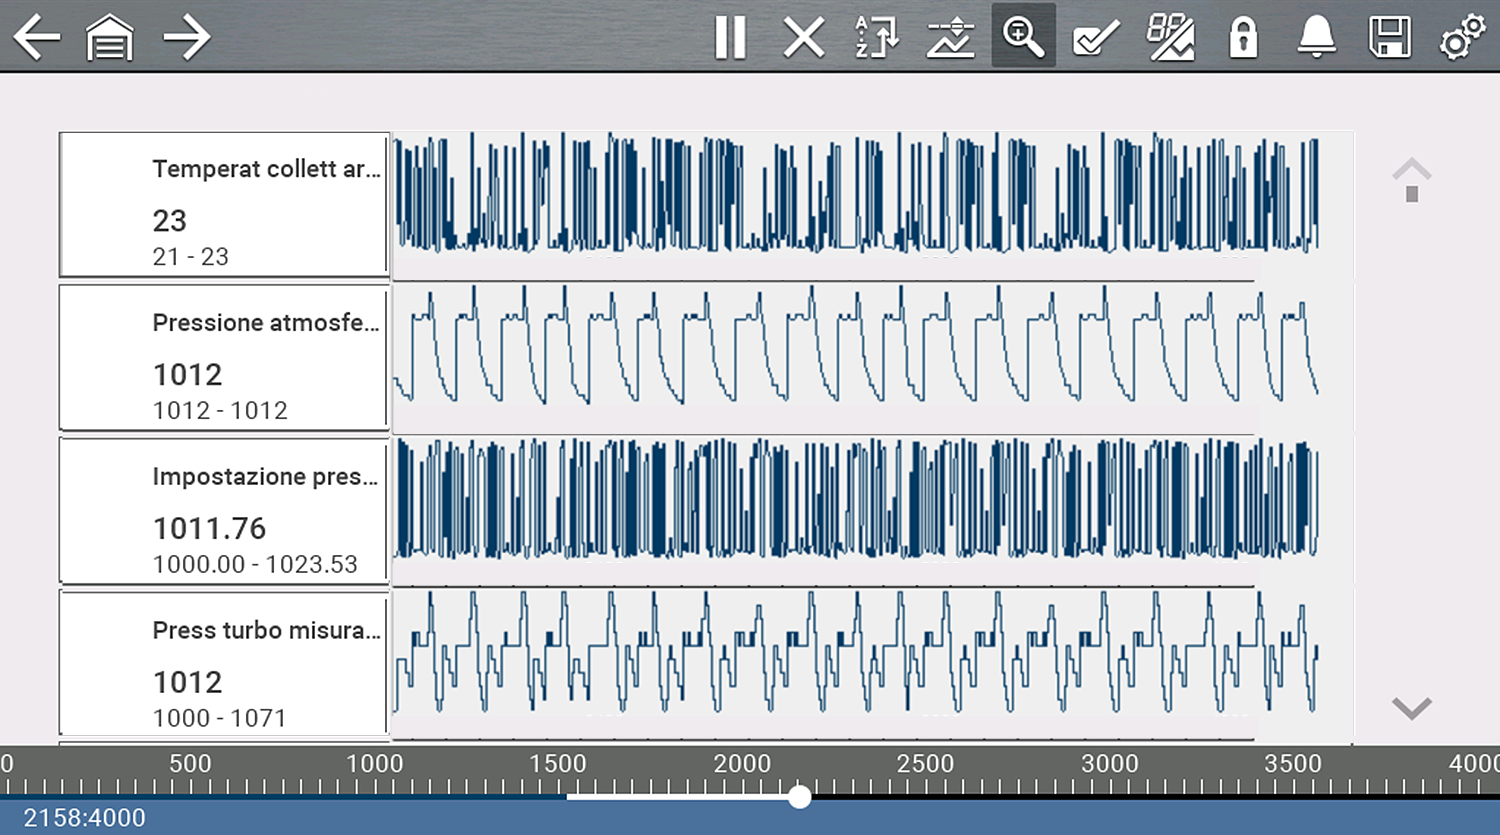
Task: Select the Pressione atmosfe parameter panel
Action: [x=224, y=358]
